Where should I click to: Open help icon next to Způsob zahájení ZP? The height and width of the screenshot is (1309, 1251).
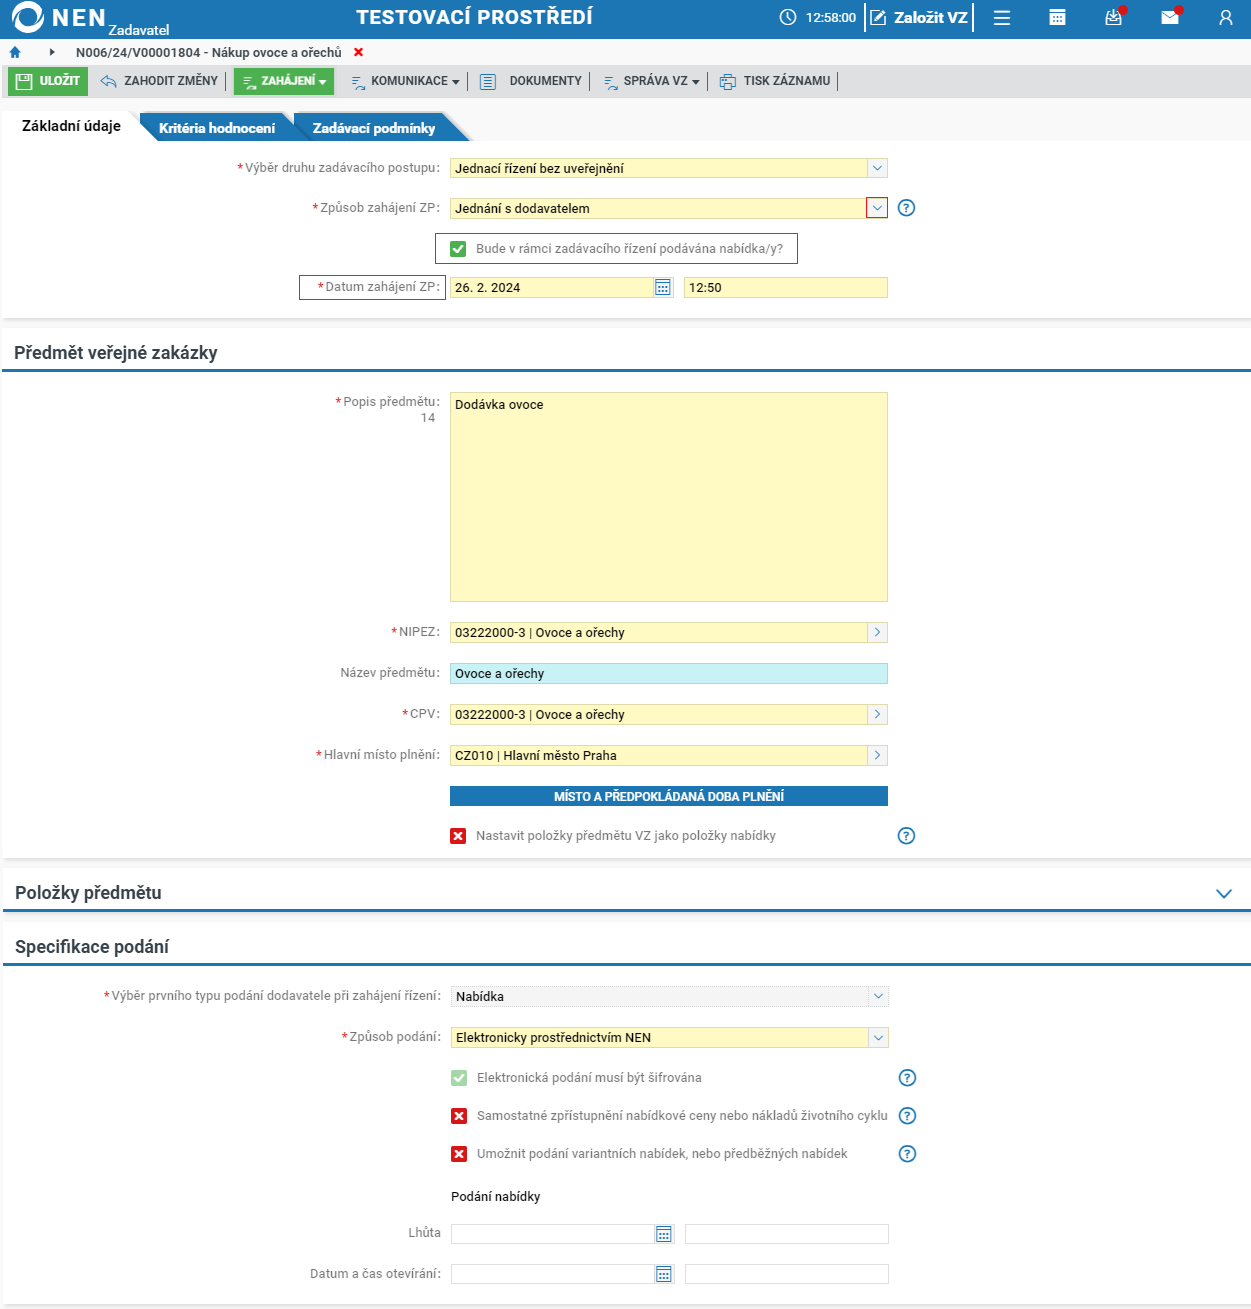coord(906,208)
